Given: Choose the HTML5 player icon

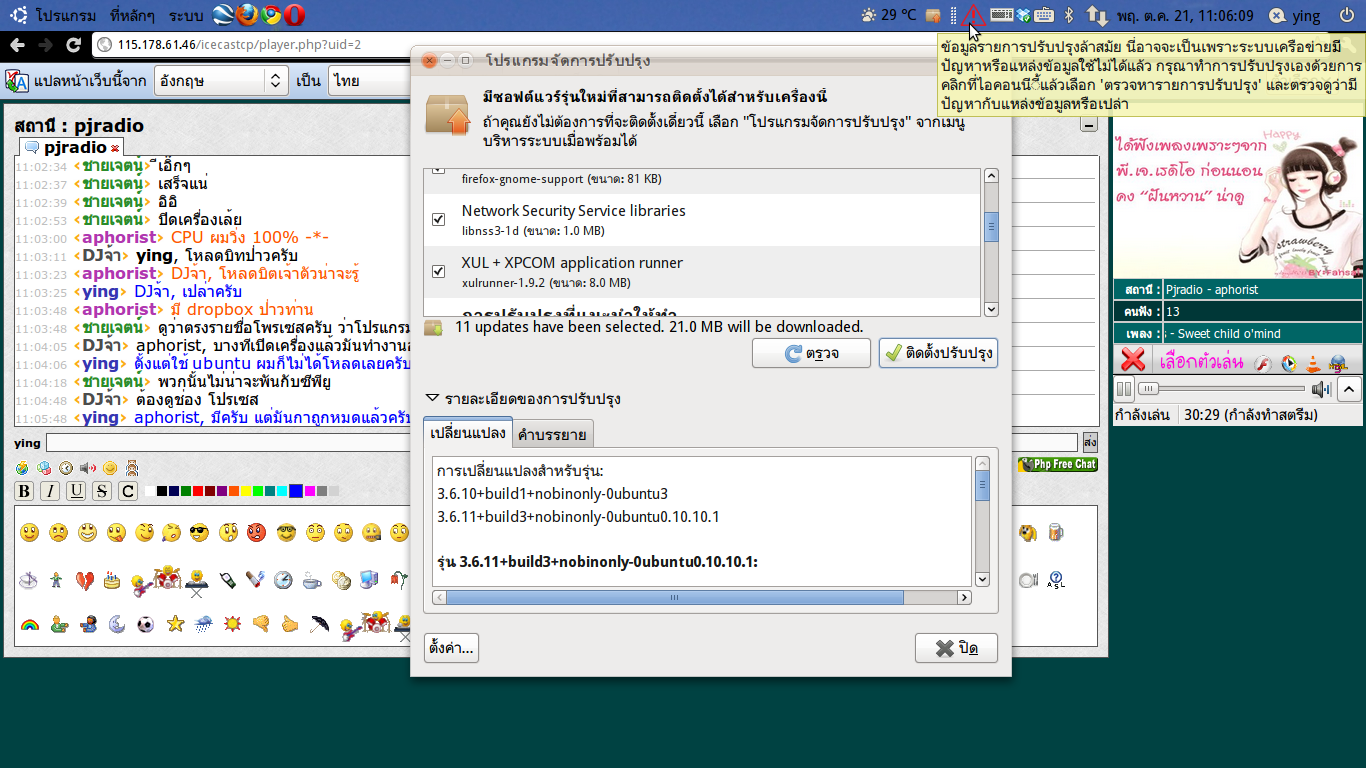Looking at the screenshot, I should [1338, 364].
